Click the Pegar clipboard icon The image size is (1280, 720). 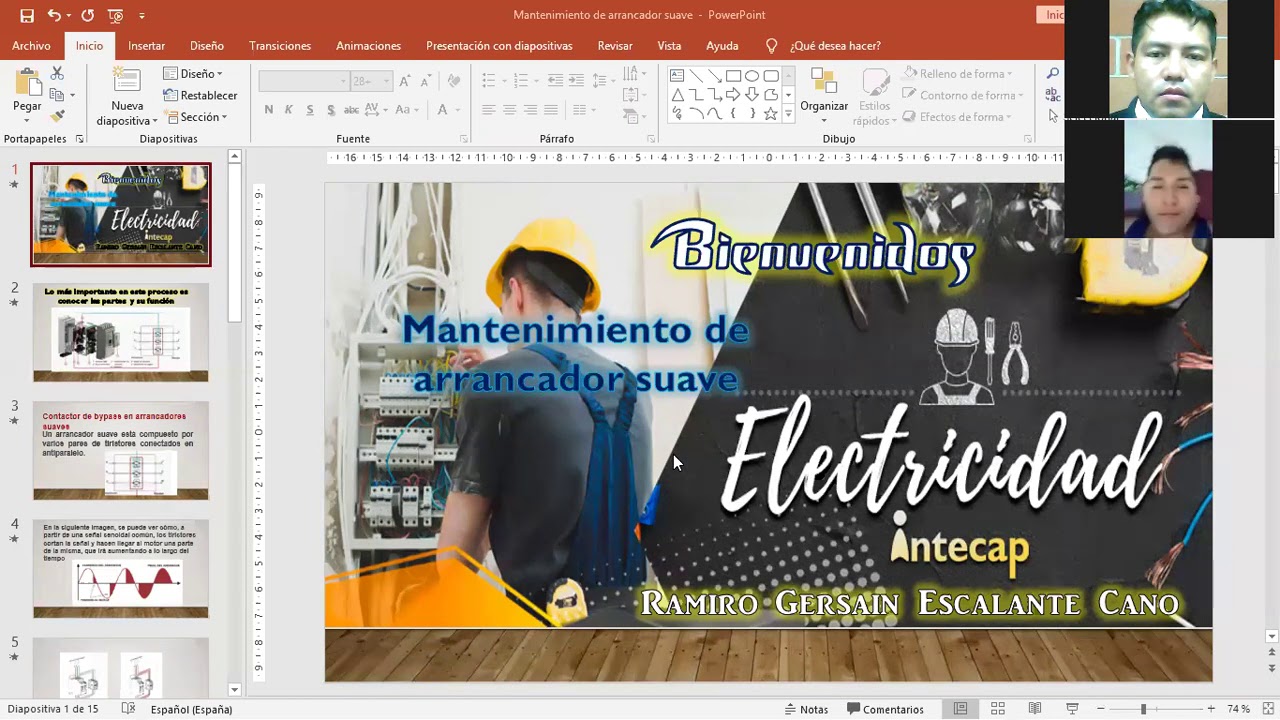pyautogui.click(x=27, y=83)
